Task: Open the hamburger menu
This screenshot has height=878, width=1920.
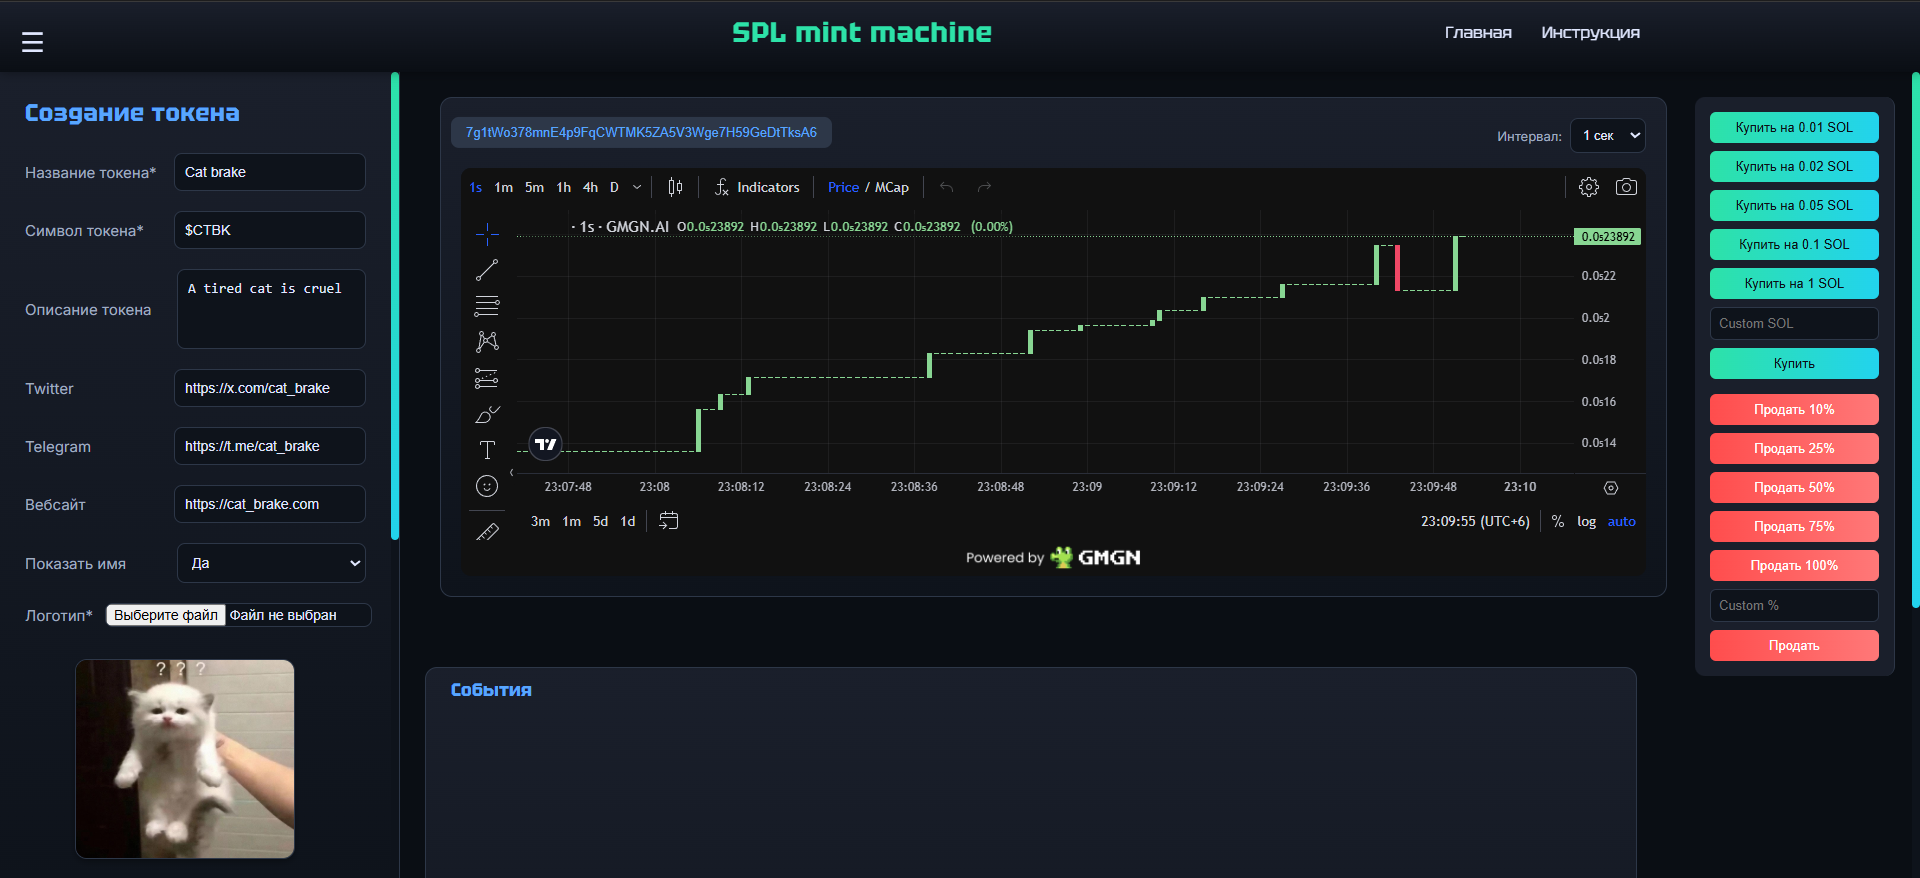Action: pyautogui.click(x=32, y=42)
